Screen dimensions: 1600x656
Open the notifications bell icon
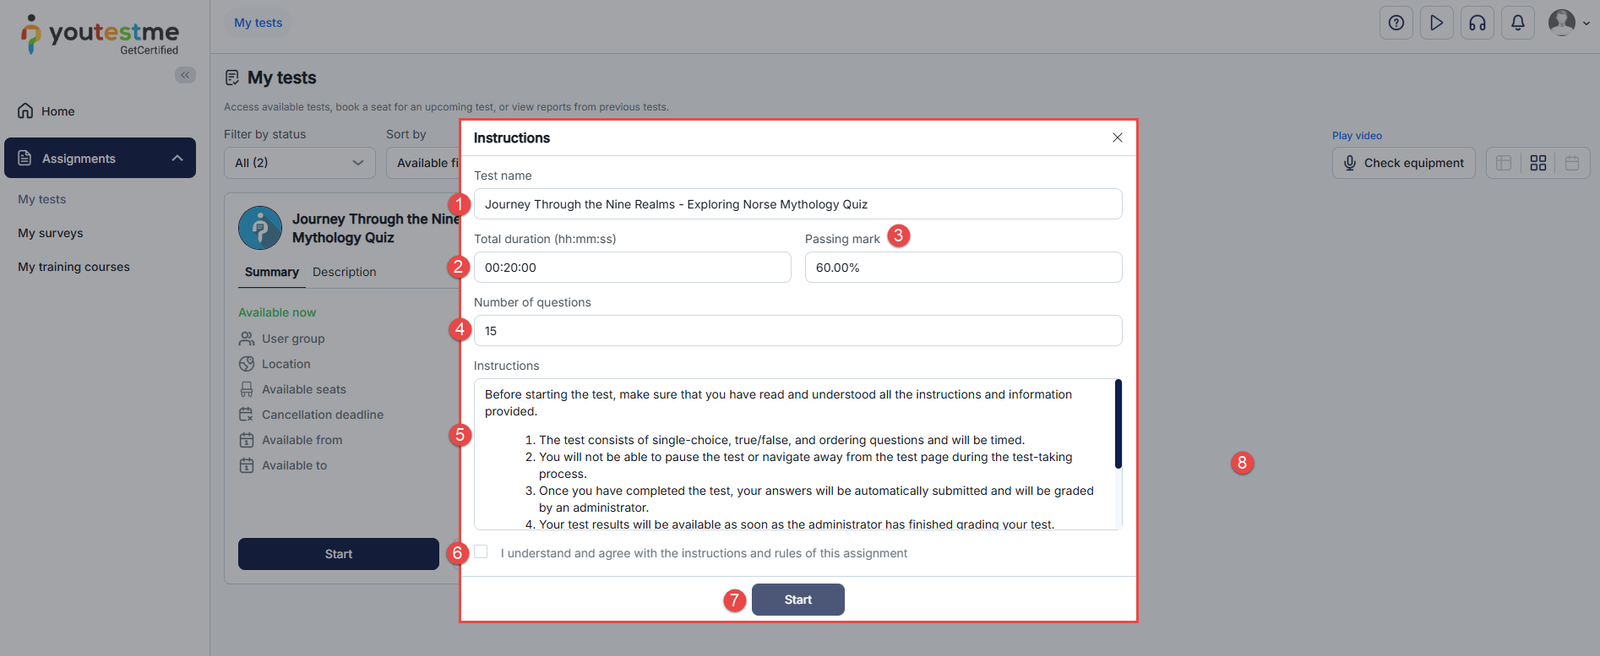click(x=1517, y=23)
